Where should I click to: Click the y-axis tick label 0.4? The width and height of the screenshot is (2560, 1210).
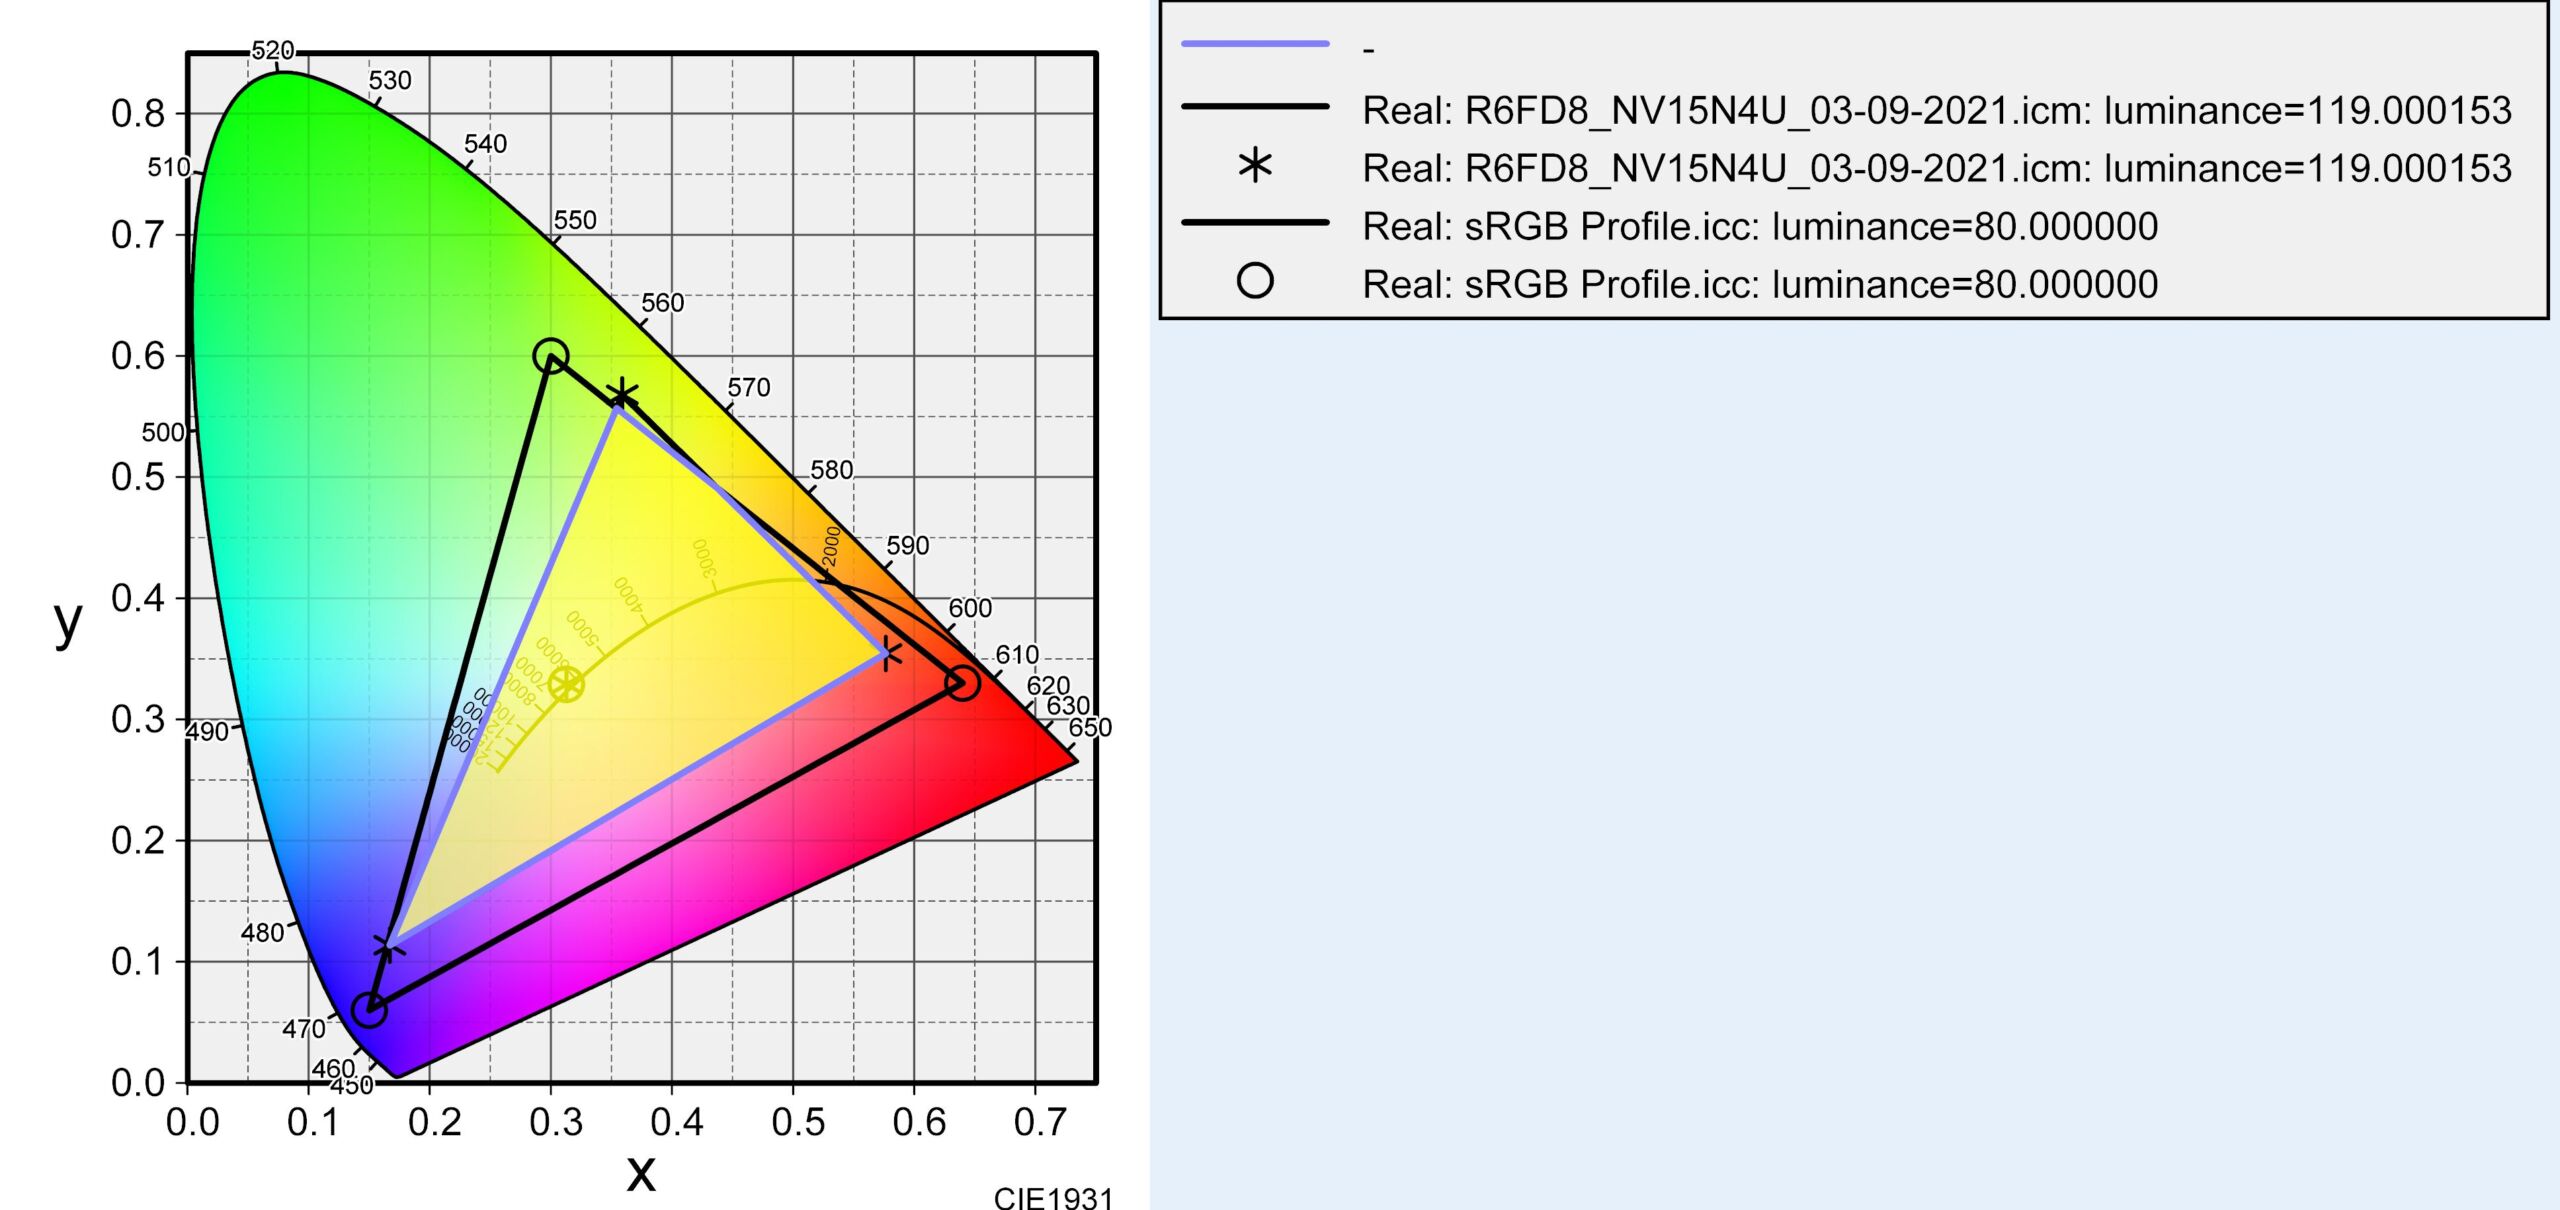pos(138,598)
